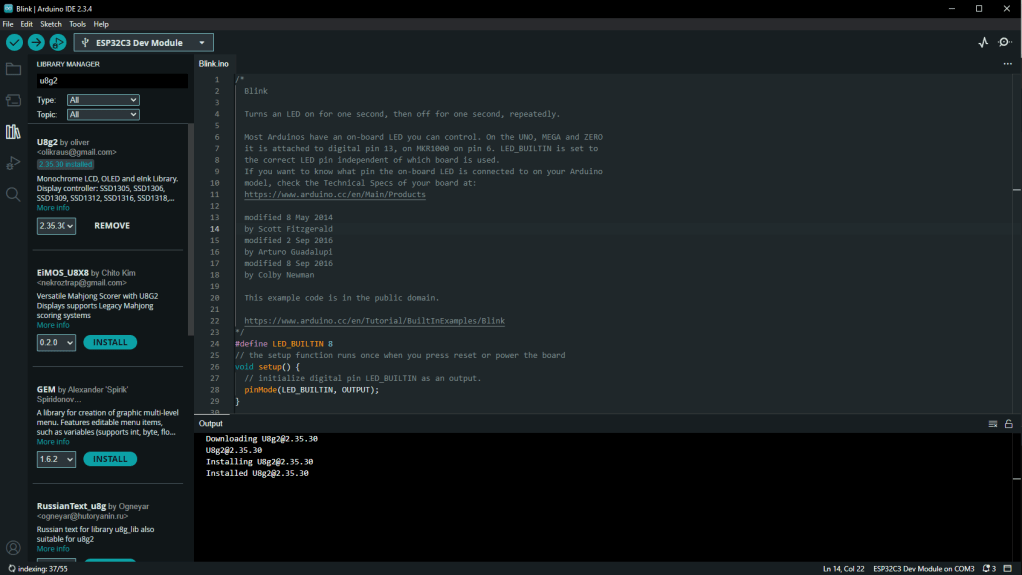Open the Type filter dropdown

coord(102,100)
